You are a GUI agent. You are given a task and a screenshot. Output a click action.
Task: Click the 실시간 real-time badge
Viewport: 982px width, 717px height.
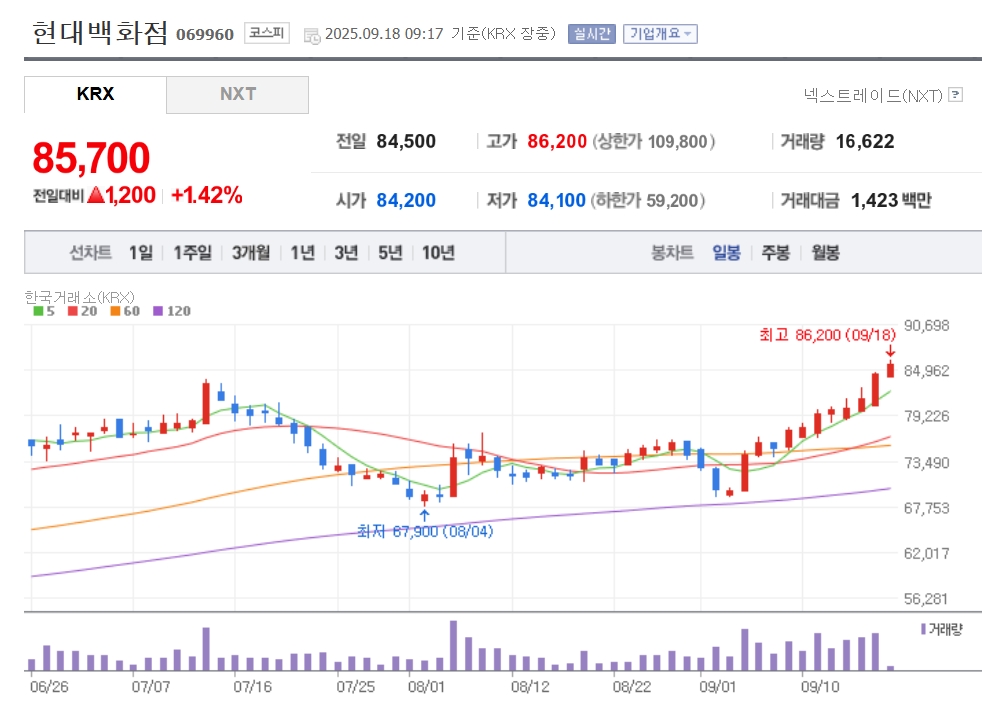(x=592, y=34)
